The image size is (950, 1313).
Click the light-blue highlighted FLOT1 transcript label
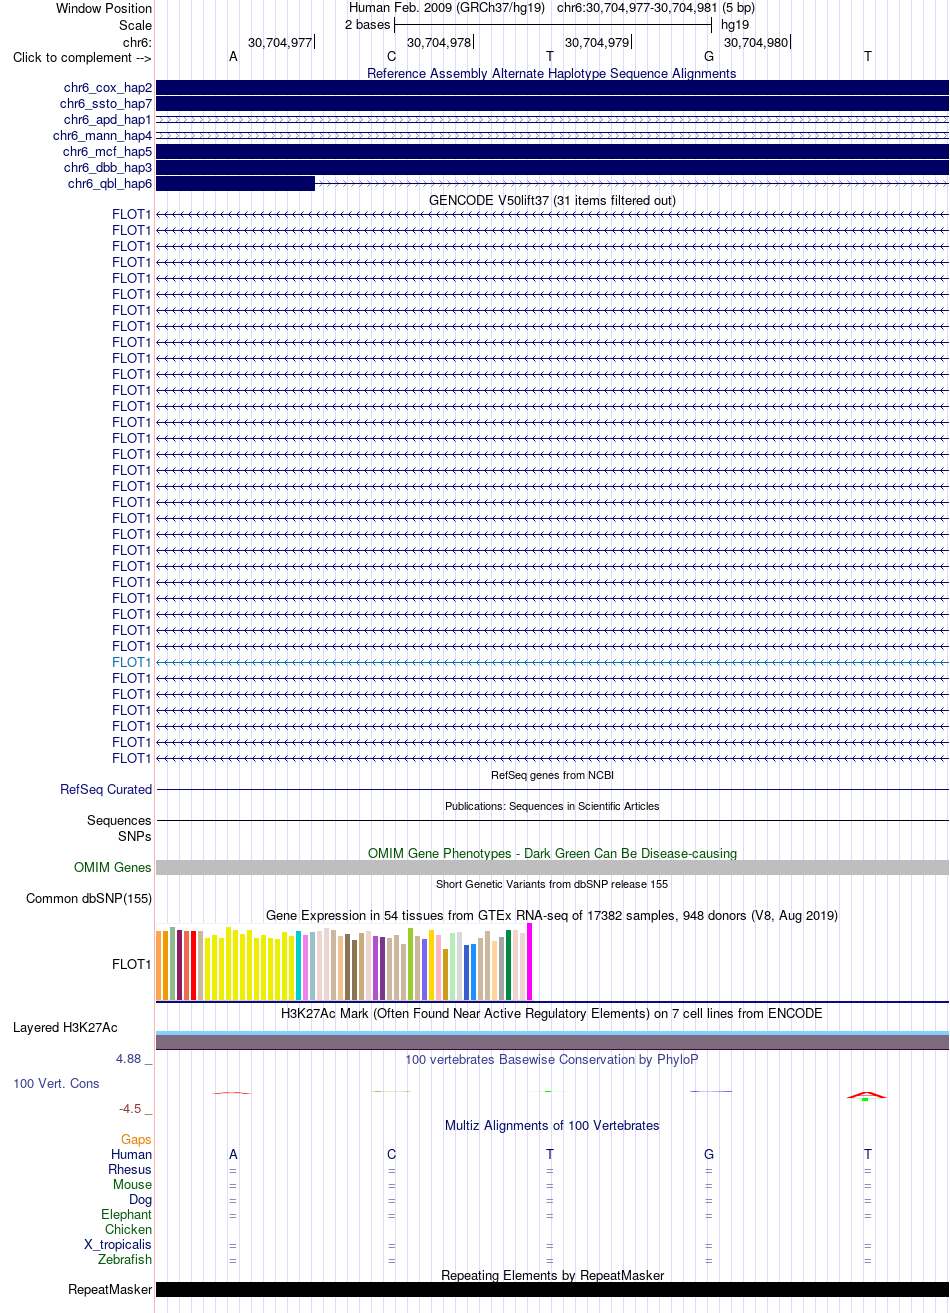click(132, 662)
